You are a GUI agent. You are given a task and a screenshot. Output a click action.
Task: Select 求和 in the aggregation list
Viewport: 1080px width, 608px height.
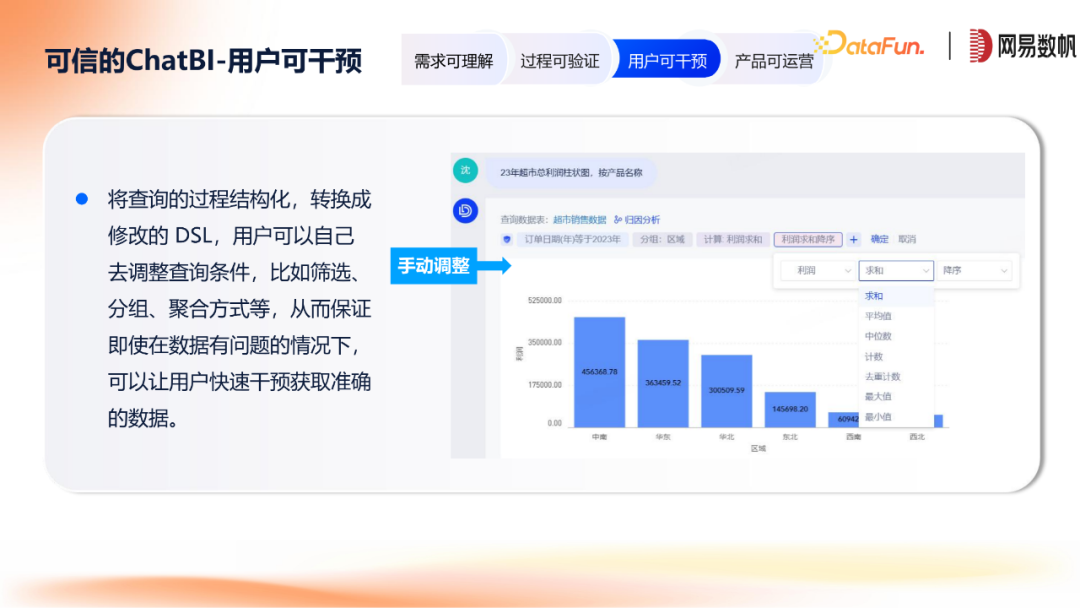coord(896,296)
